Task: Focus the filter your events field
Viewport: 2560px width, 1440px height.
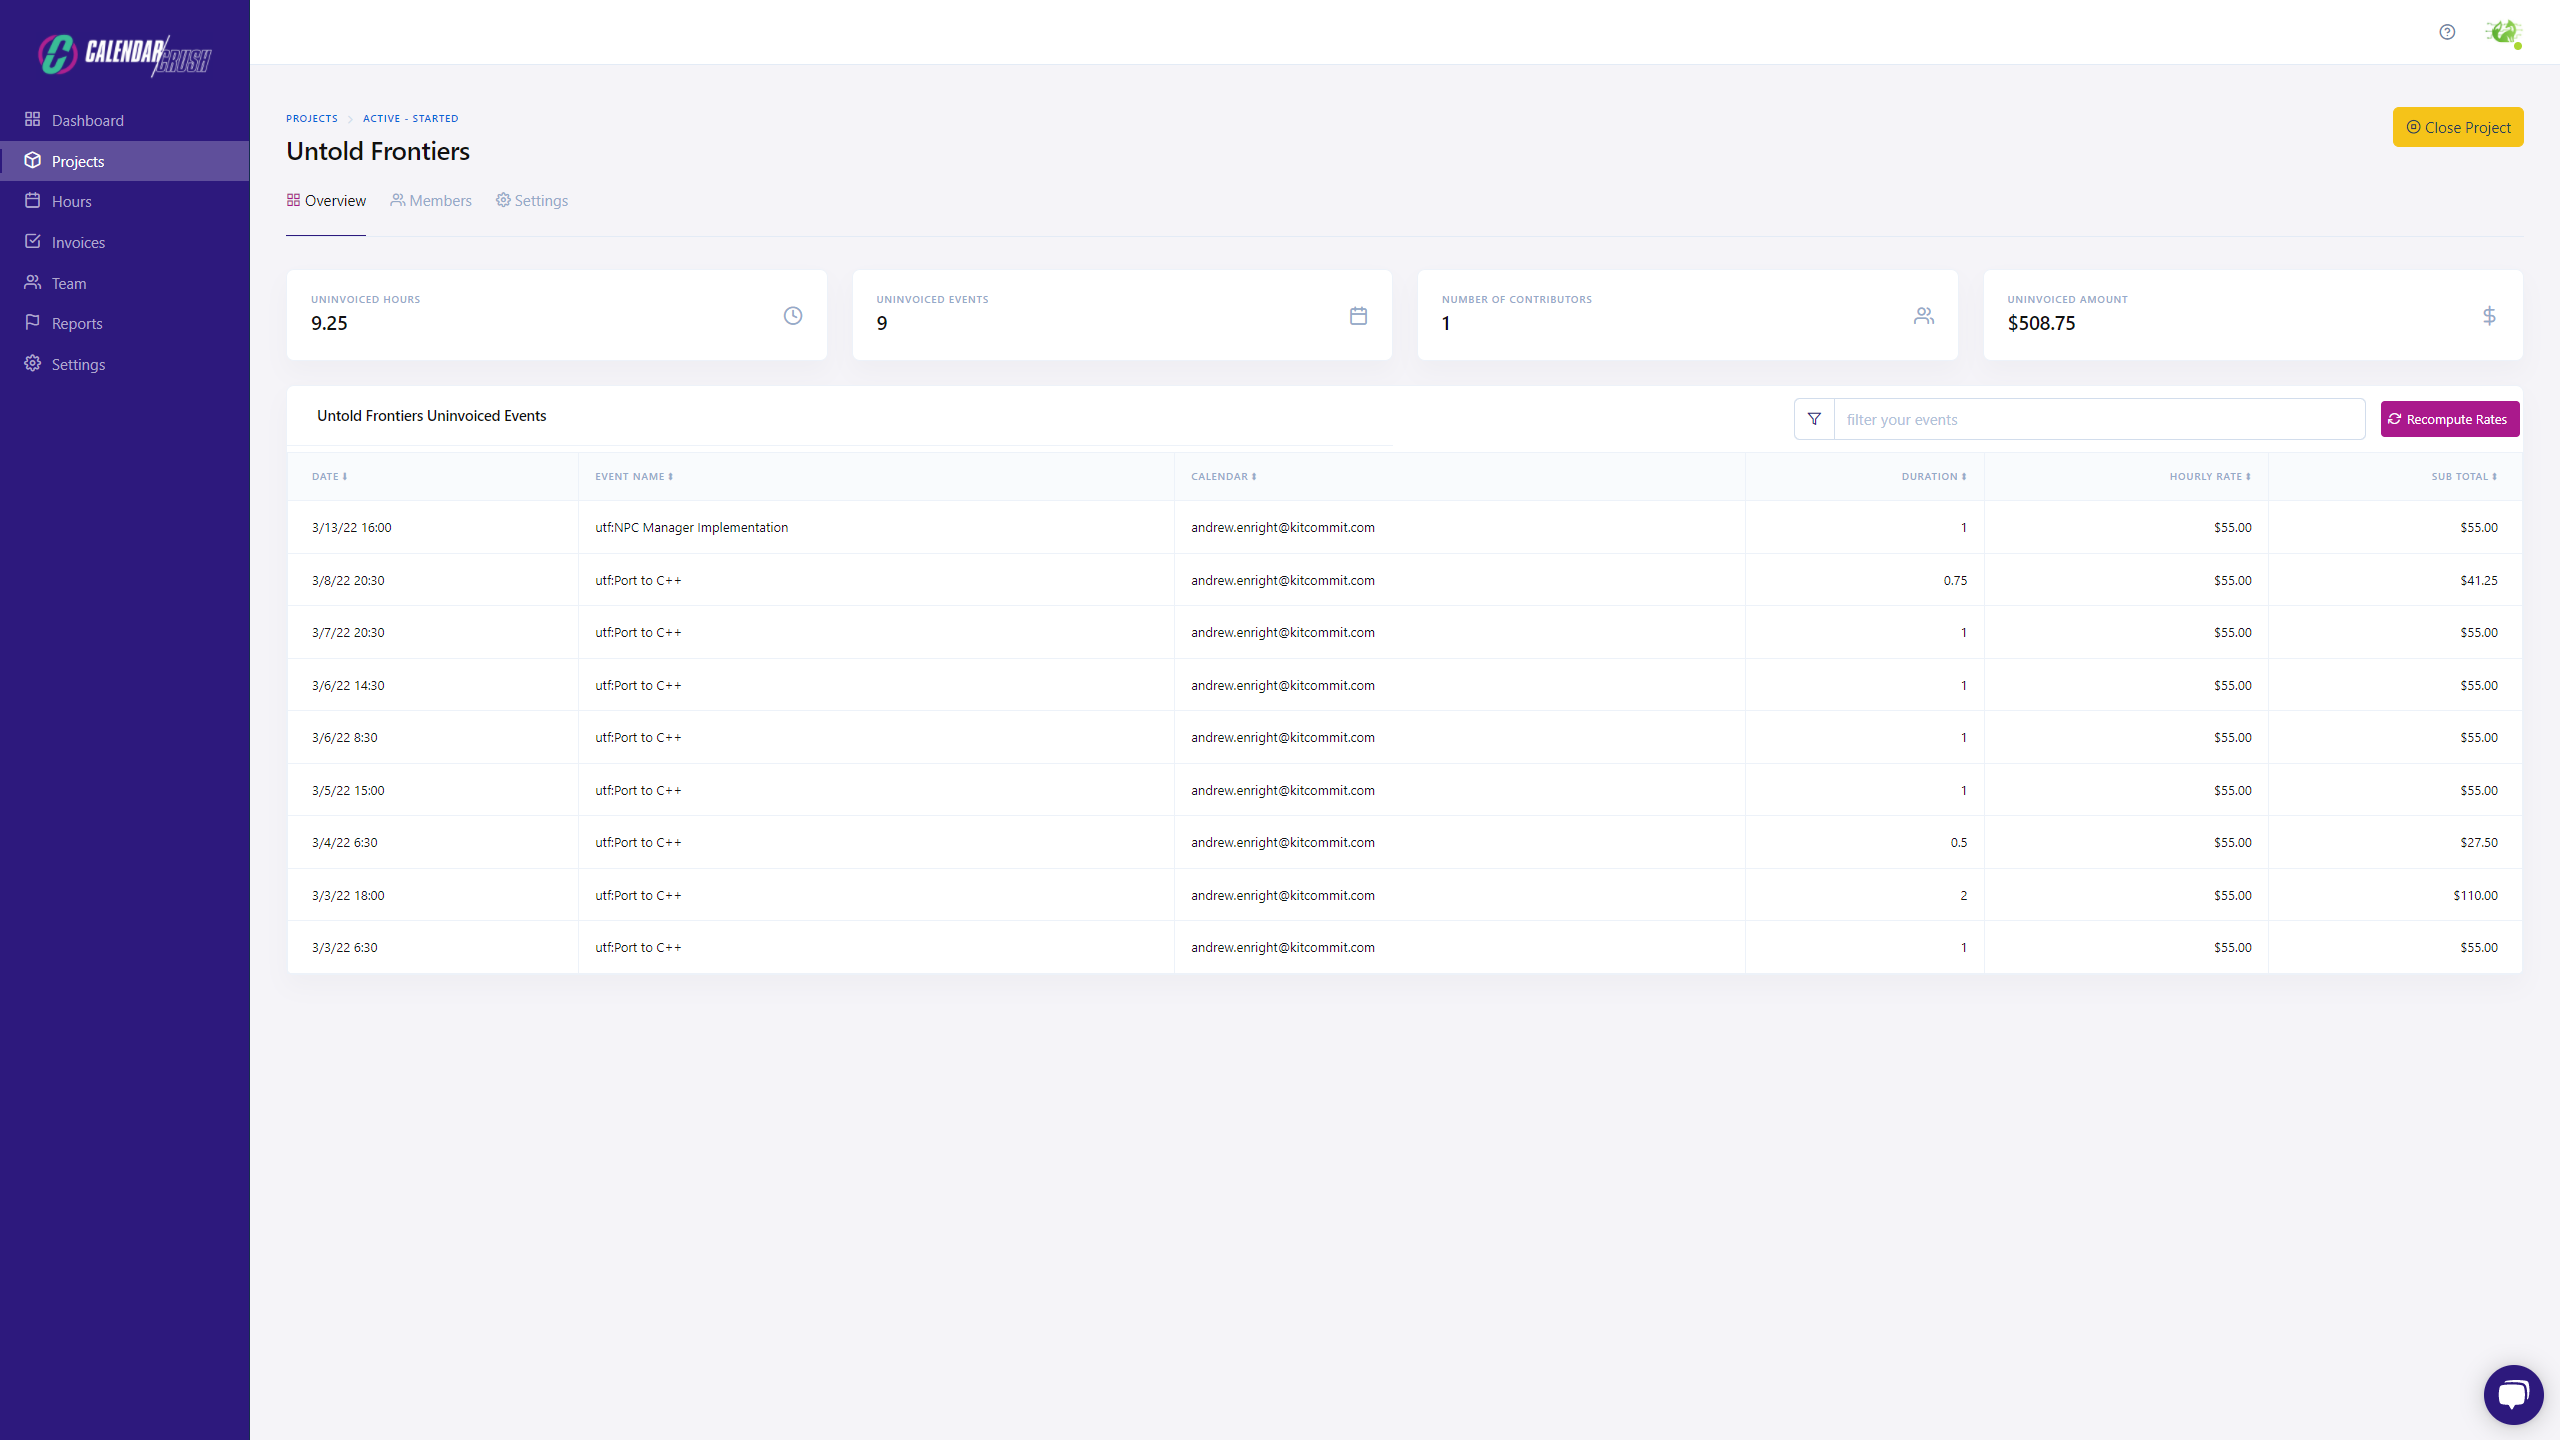Action: [x=2098, y=420]
